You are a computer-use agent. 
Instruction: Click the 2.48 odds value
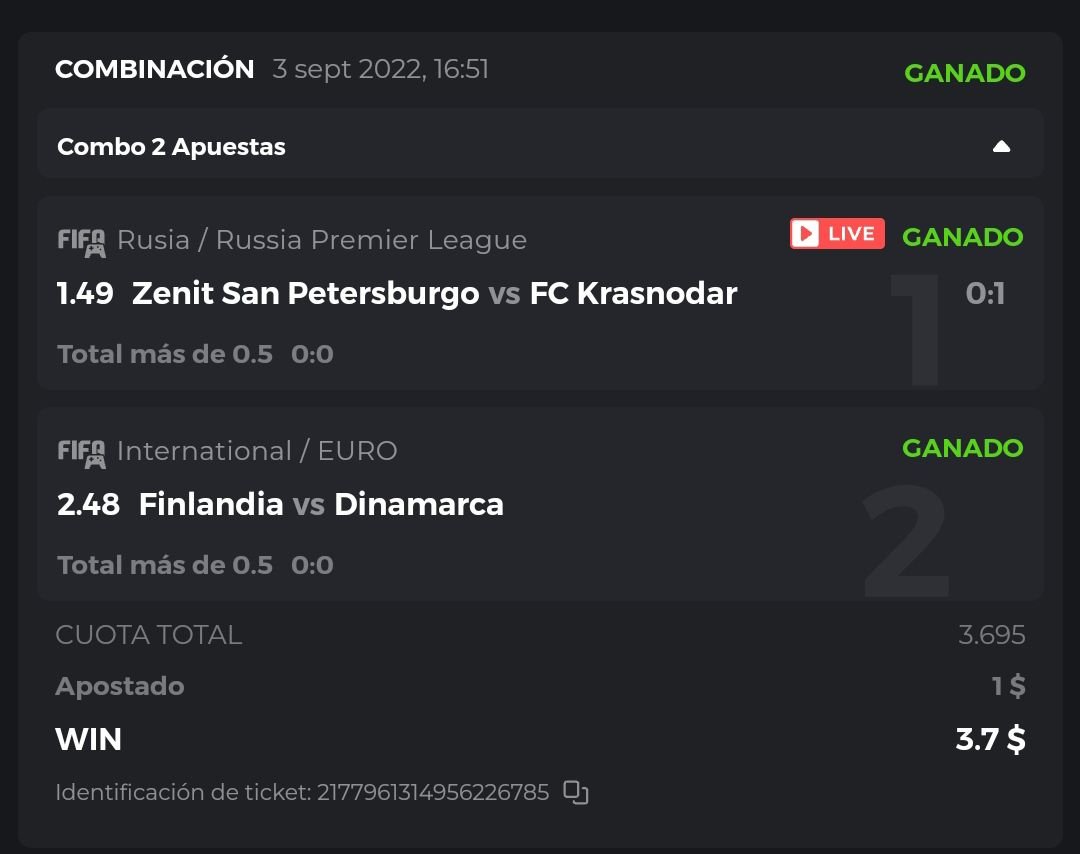coord(88,504)
